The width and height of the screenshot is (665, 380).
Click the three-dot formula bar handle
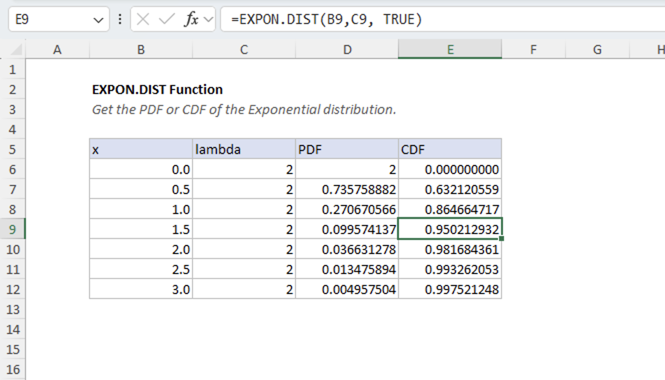pos(120,19)
